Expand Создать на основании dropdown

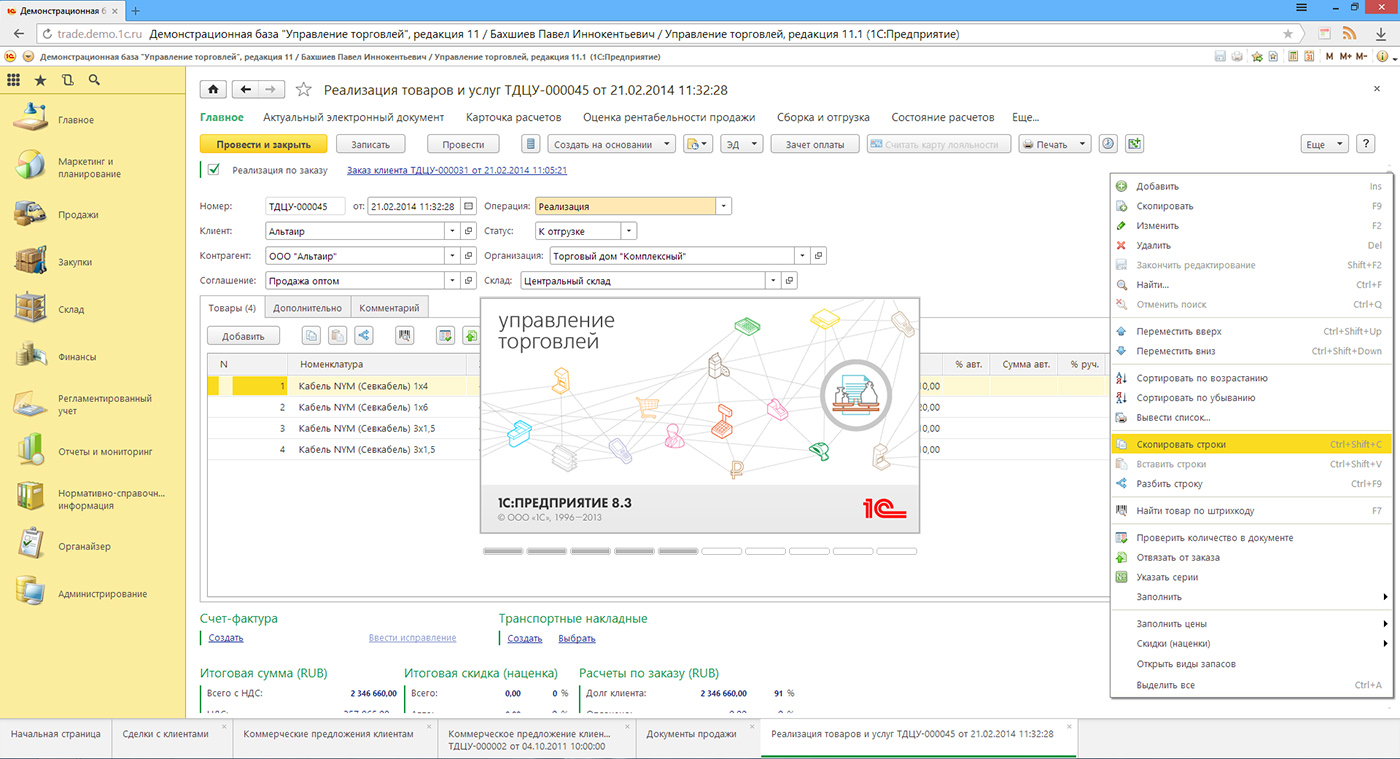pos(612,144)
